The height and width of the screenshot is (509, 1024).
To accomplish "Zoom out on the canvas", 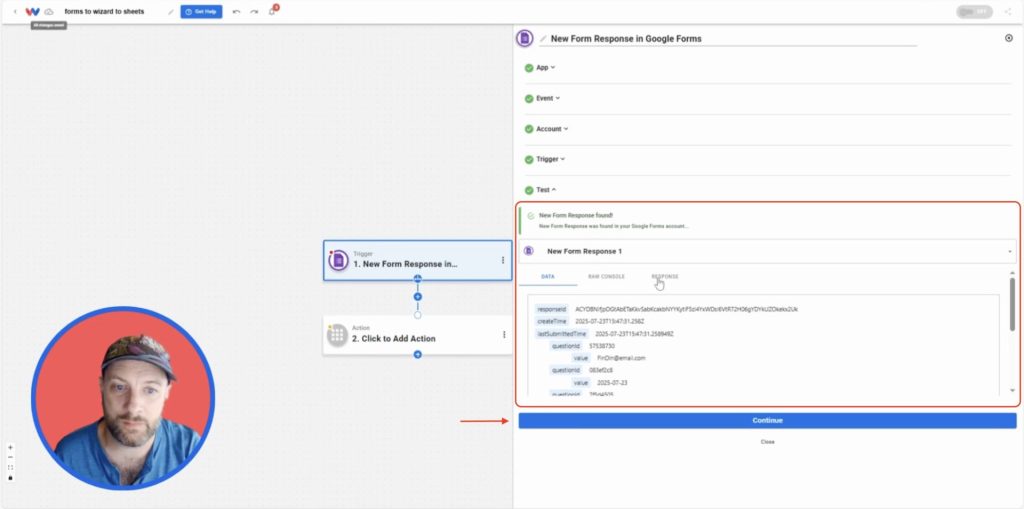I will 10,457.
